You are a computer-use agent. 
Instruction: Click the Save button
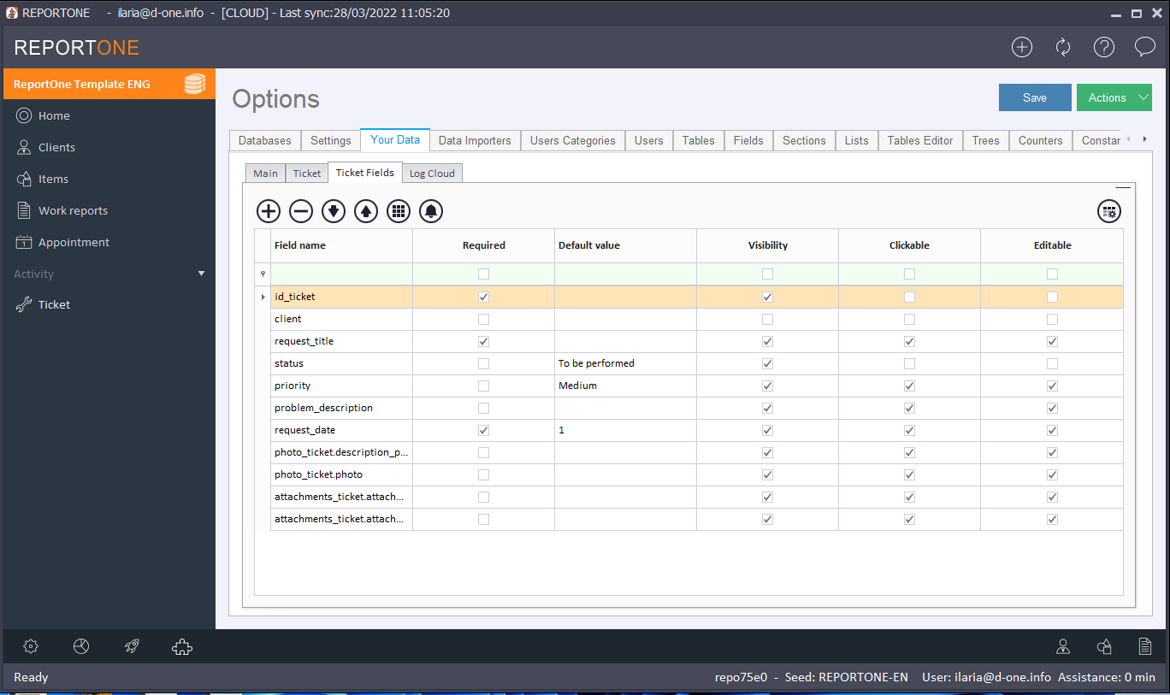pyautogui.click(x=1035, y=97)
